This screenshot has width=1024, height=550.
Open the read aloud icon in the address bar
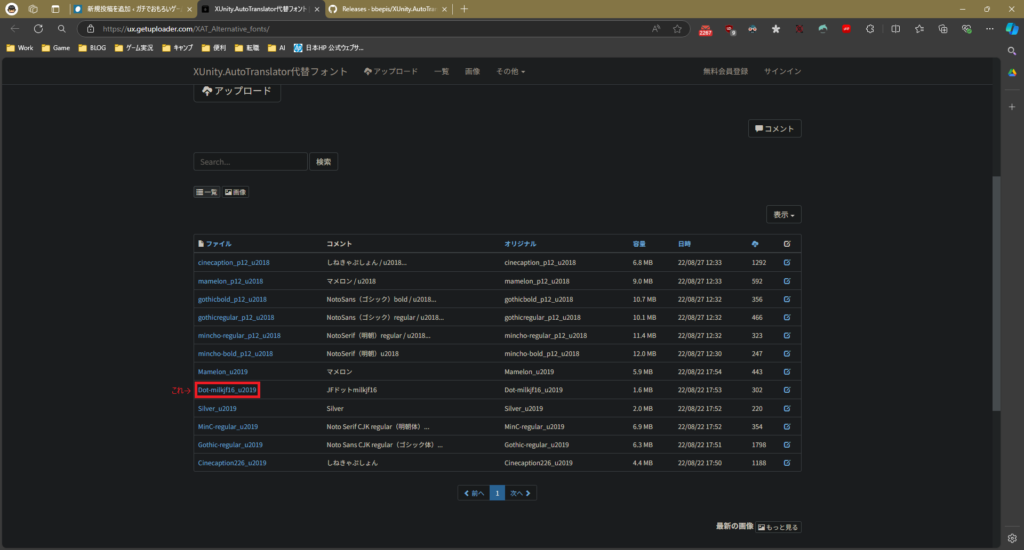pos(656,29)
